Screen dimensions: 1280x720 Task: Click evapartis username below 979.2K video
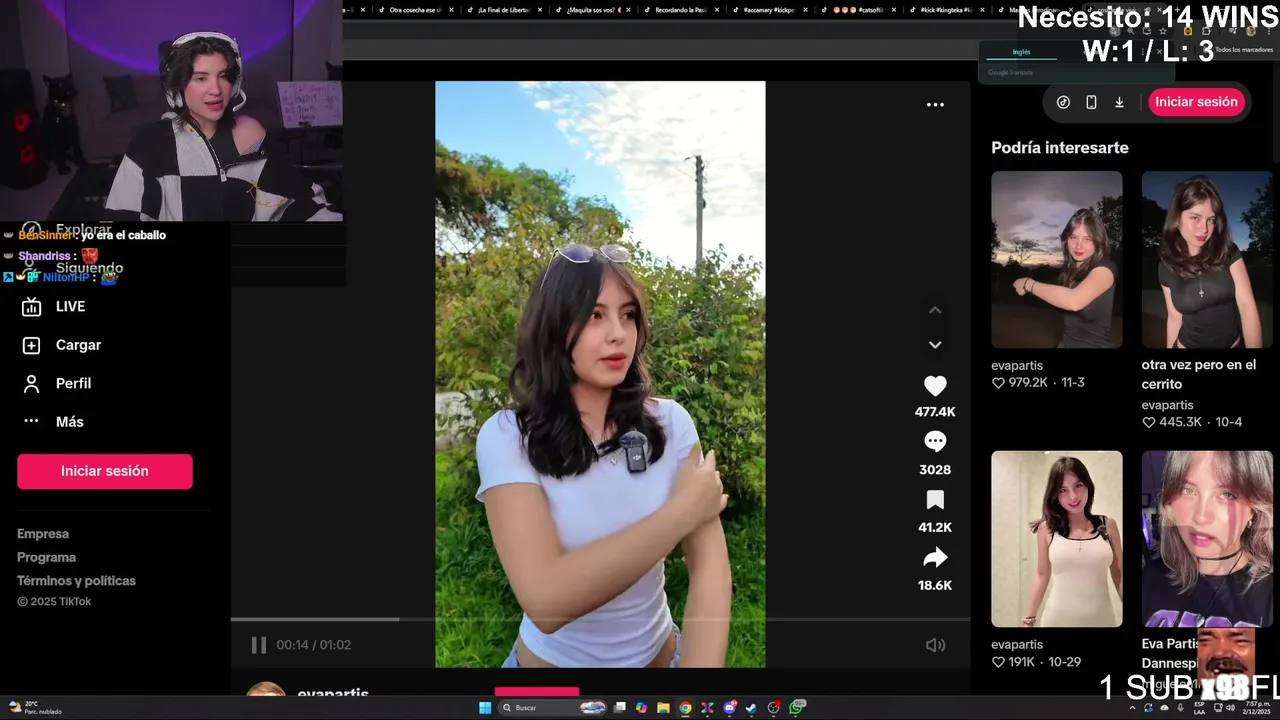pos(1017,366)
